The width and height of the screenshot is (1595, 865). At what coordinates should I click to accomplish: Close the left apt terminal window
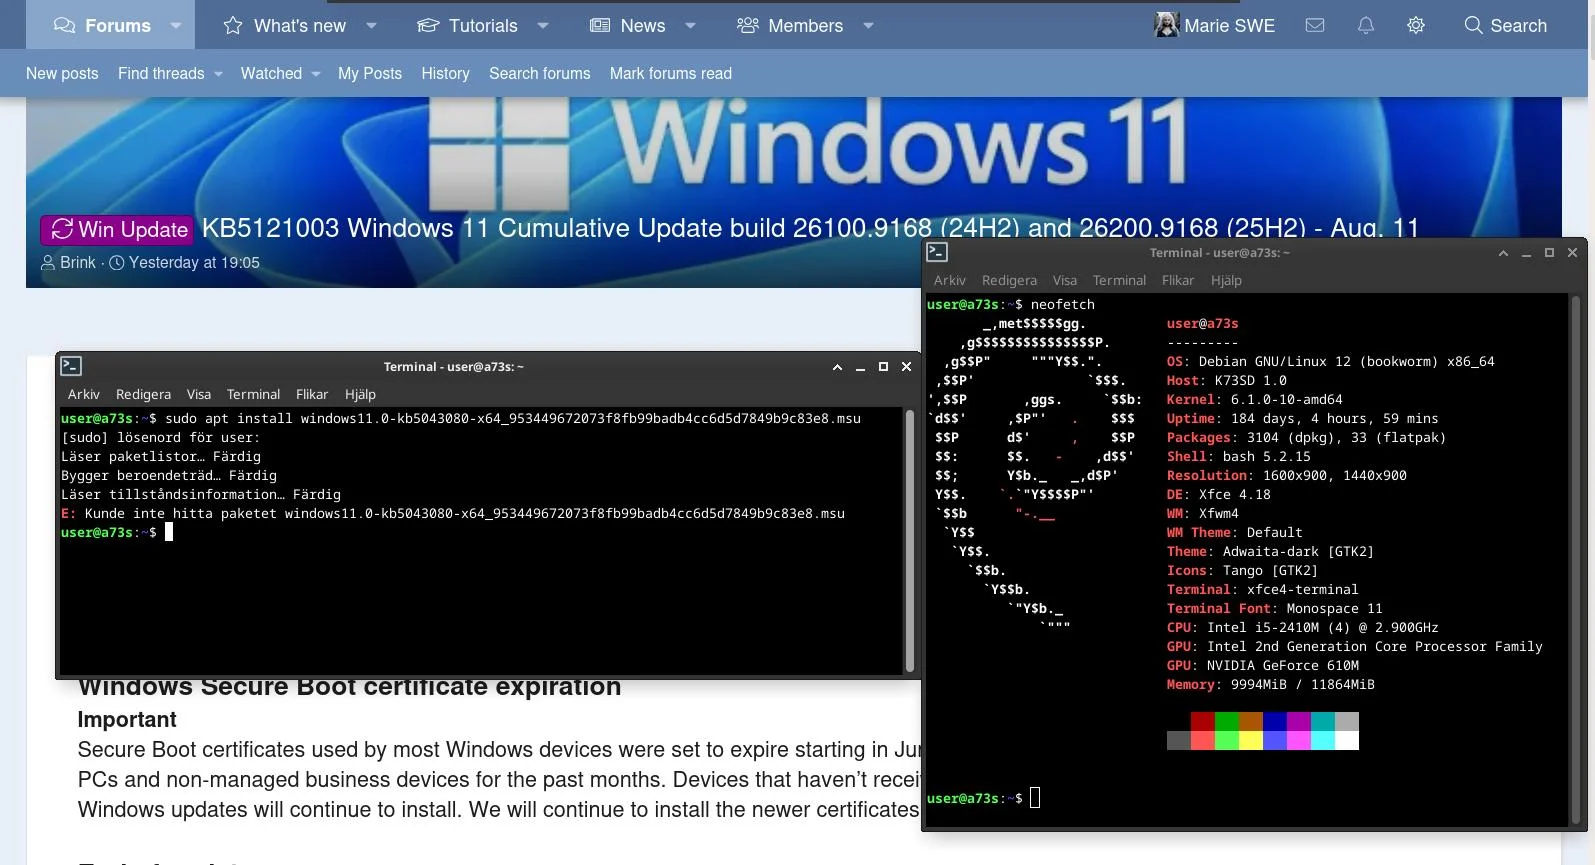click(x=906, y=367)
